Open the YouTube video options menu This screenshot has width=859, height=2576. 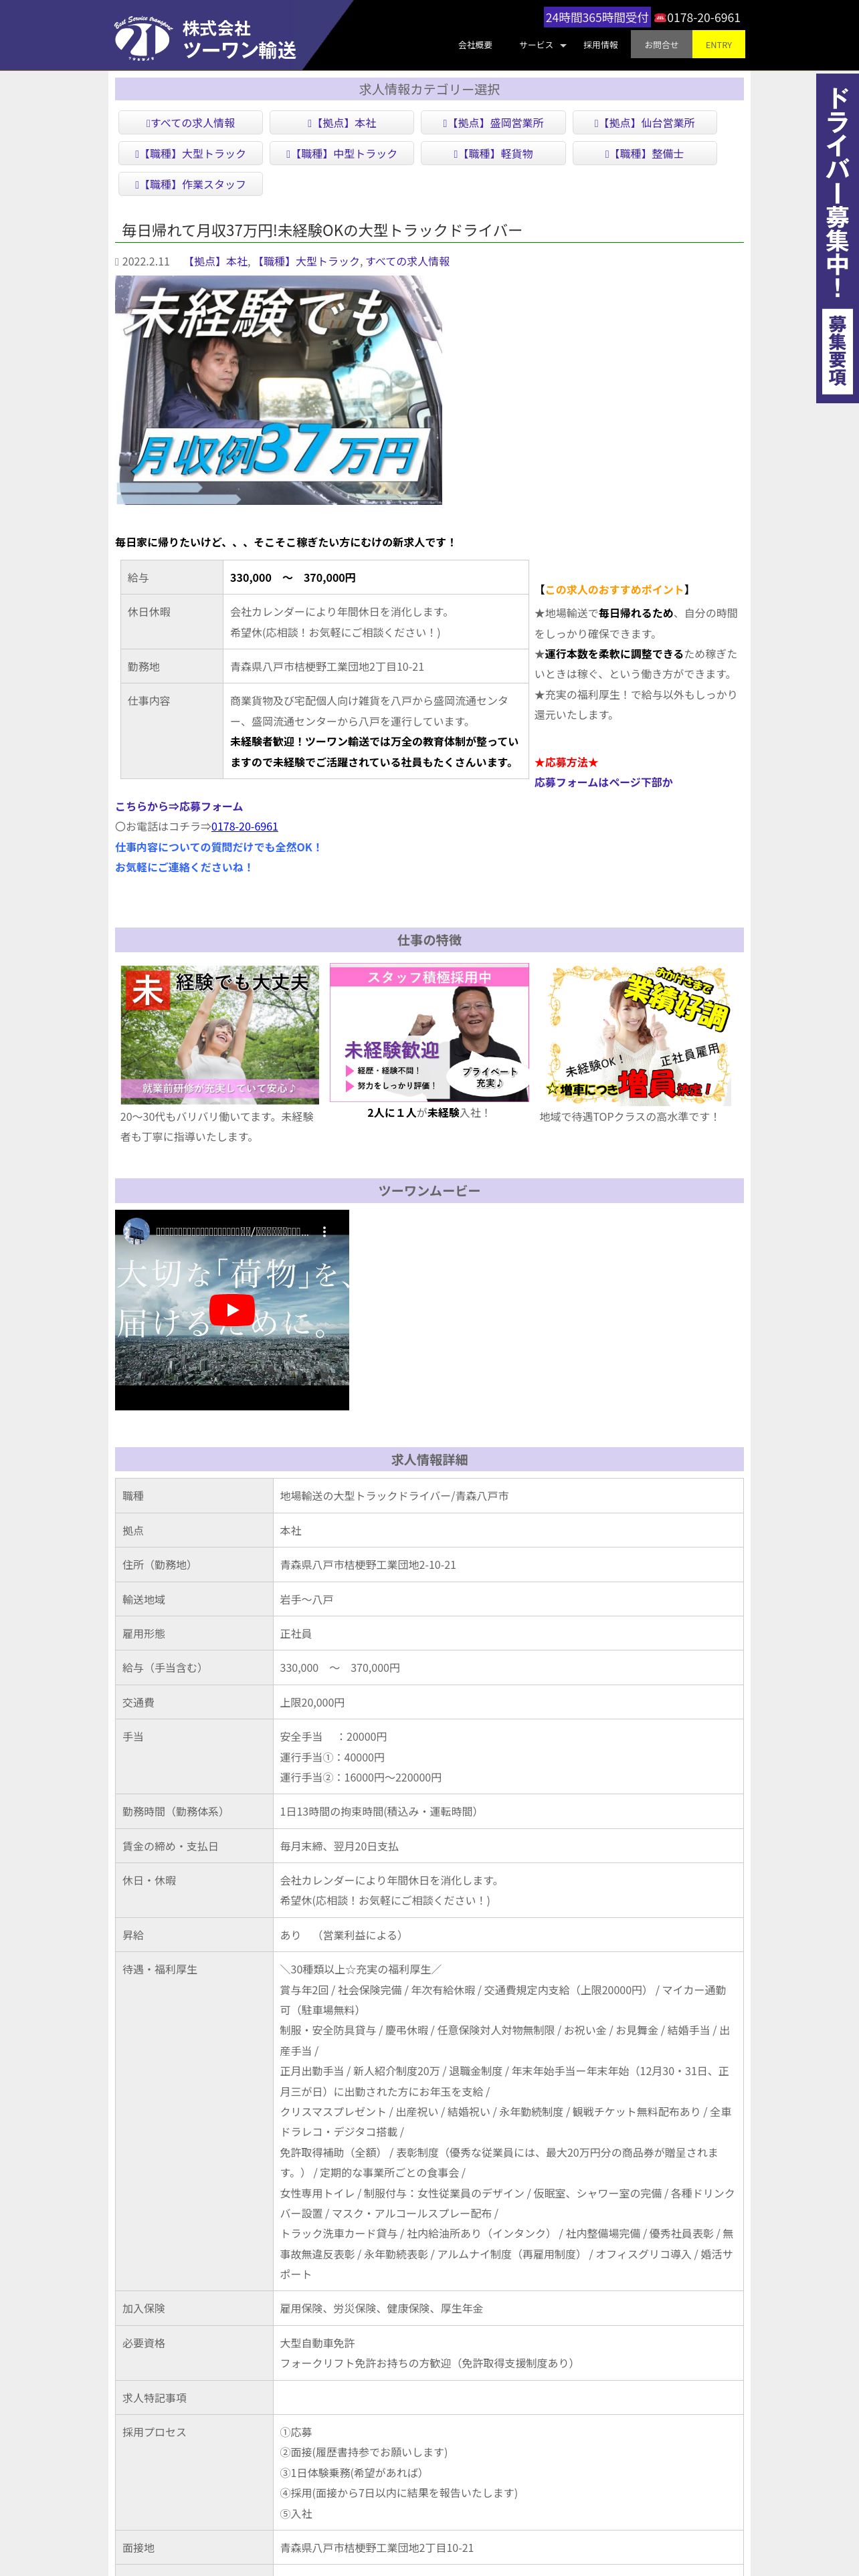(324, 1232)
